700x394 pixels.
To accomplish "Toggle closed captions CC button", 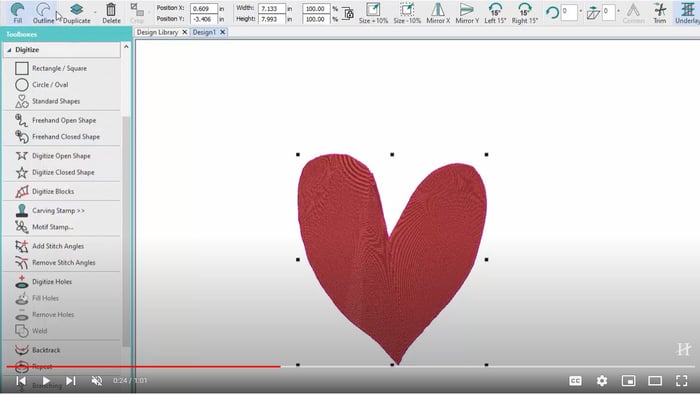I will tap(575, 381).
